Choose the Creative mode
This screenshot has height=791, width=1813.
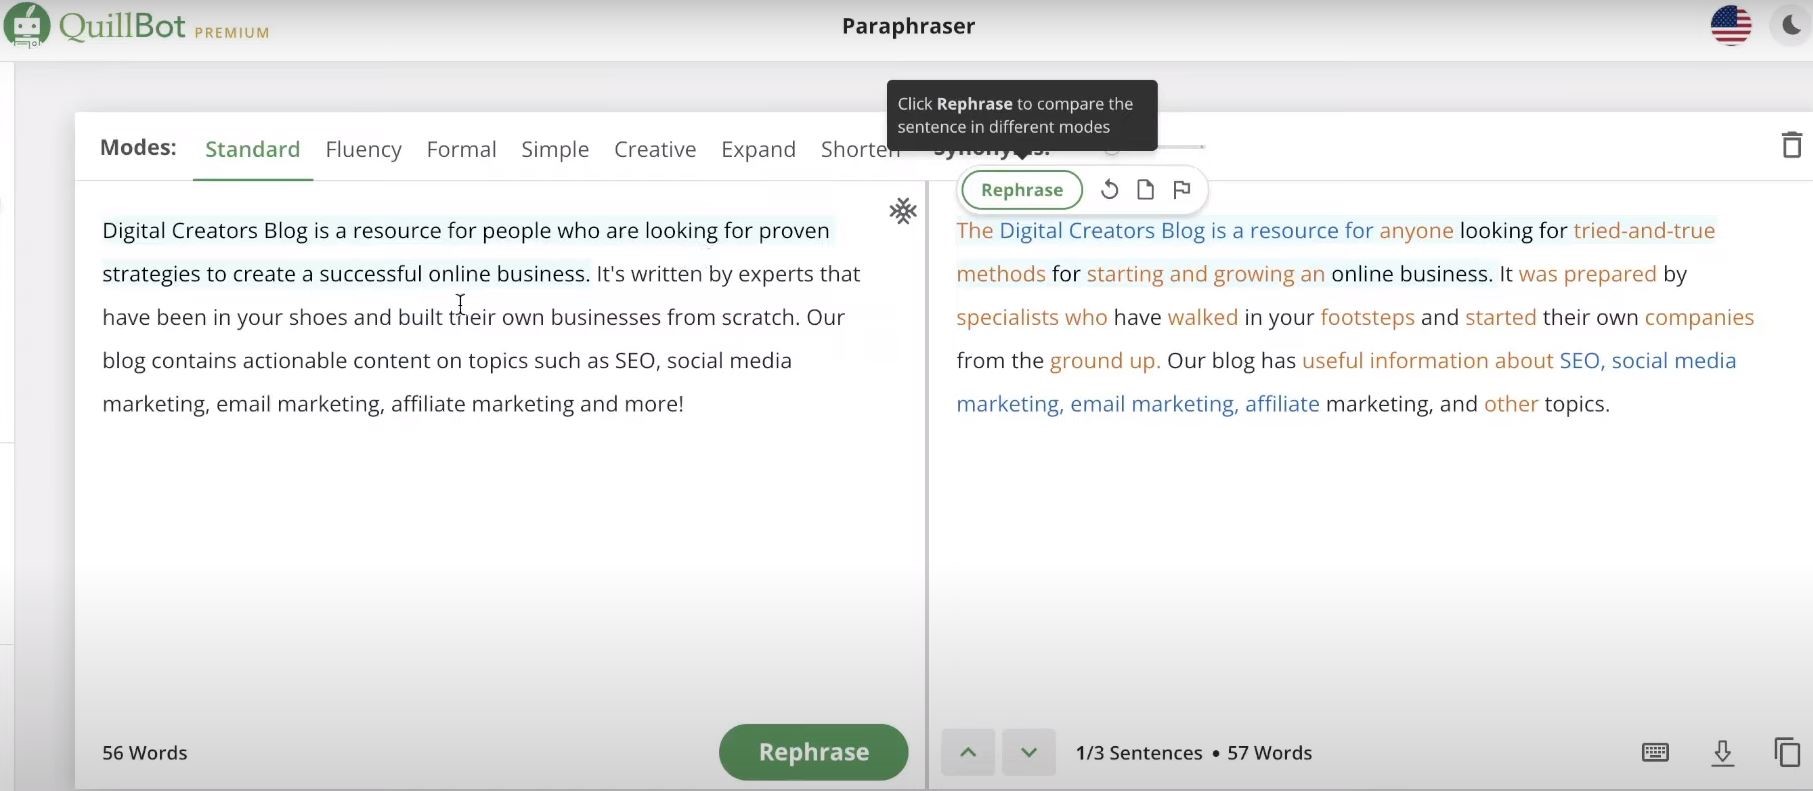point(655,150)
